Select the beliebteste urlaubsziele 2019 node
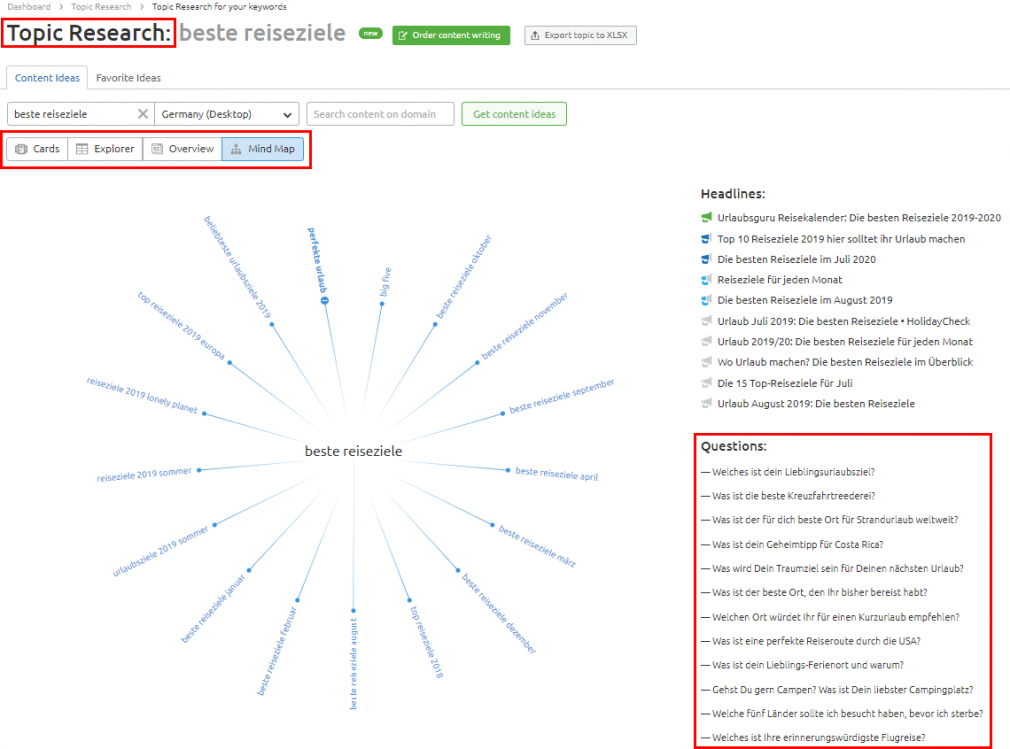The image size is (1010, 749). 237,267
